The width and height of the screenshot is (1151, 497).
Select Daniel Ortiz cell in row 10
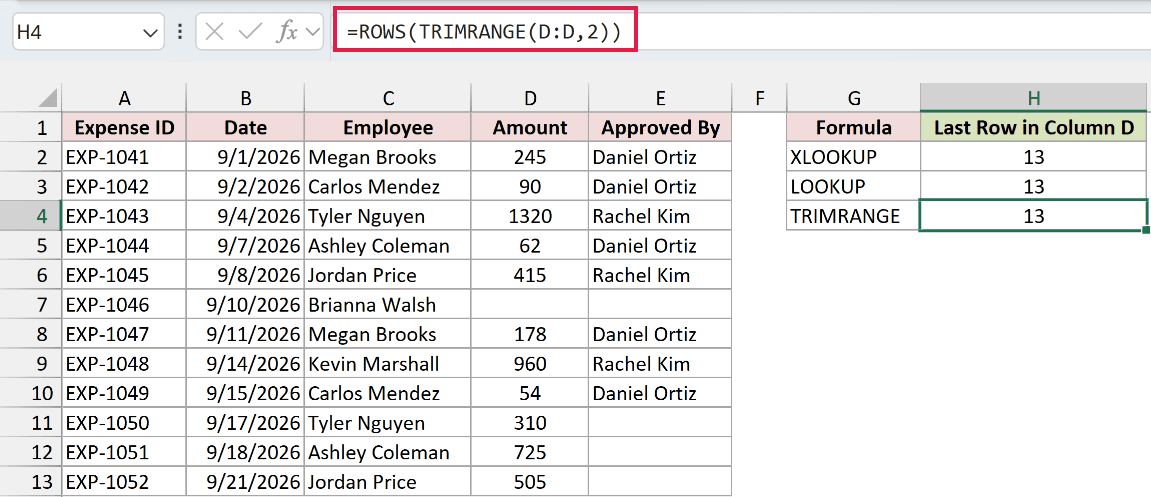click(x=661, y=393)
